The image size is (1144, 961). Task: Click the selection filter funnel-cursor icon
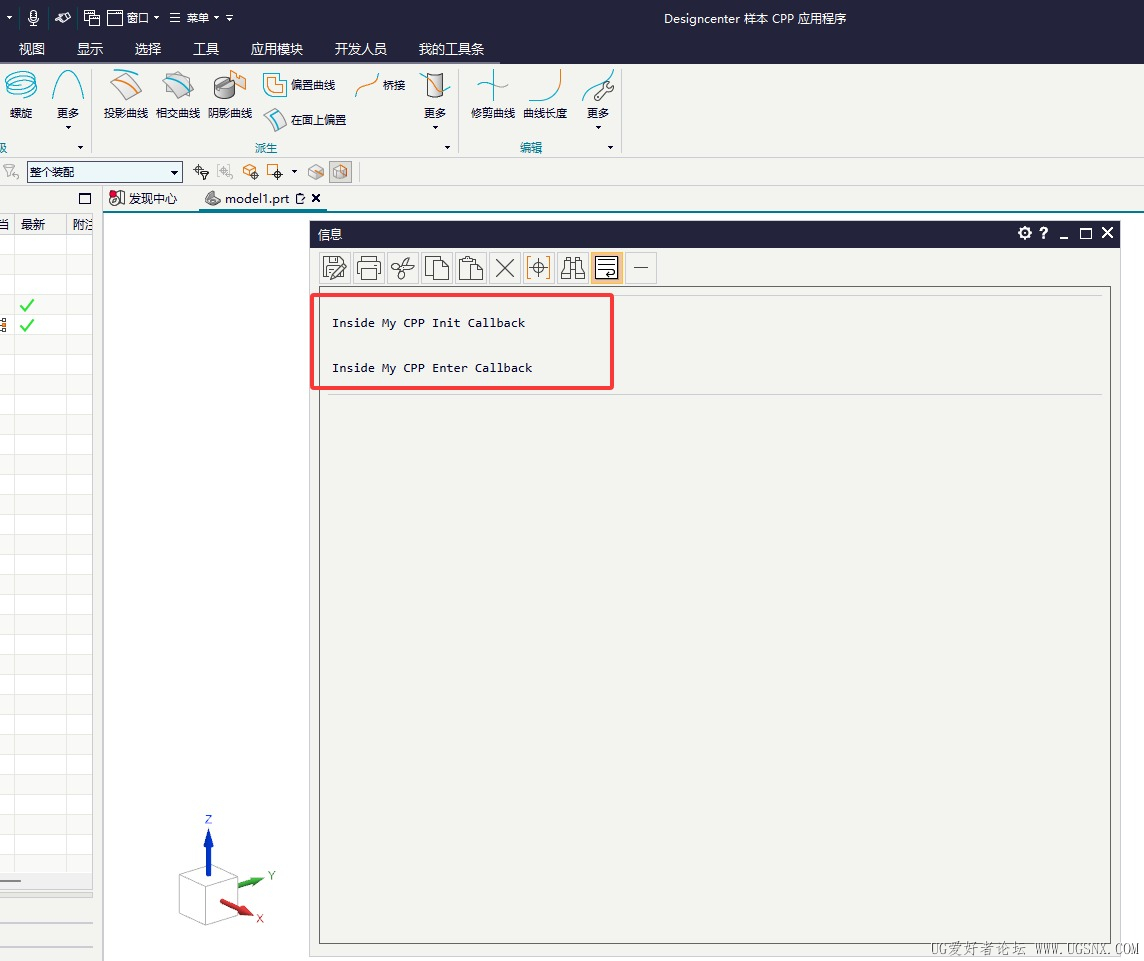pyautogui.click(x=201, y=172)
